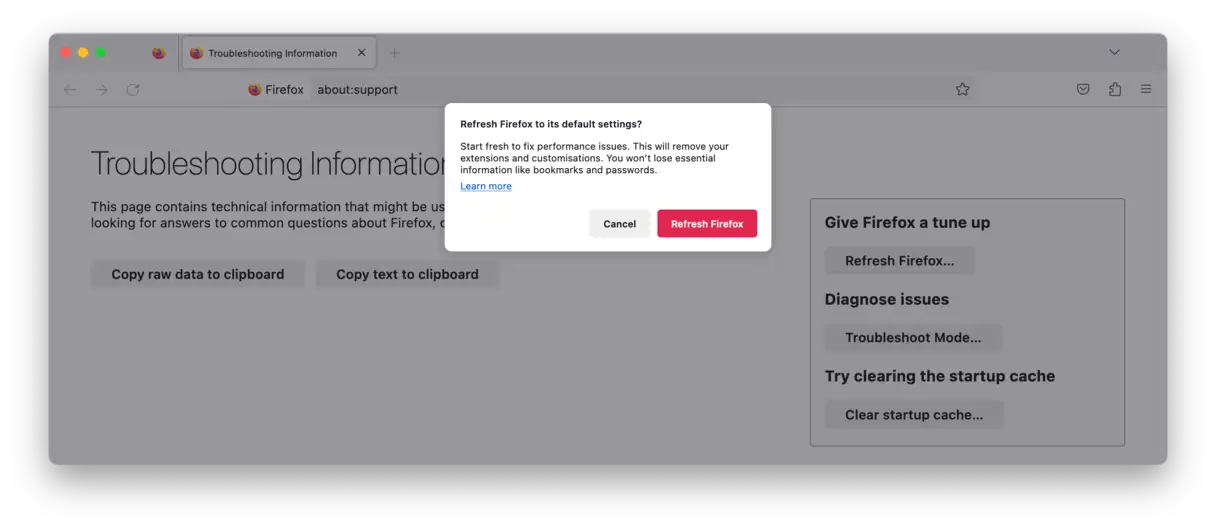Open the hamburger application menu
Screen dimensions: 1216x529
(x=1146, y=89)
